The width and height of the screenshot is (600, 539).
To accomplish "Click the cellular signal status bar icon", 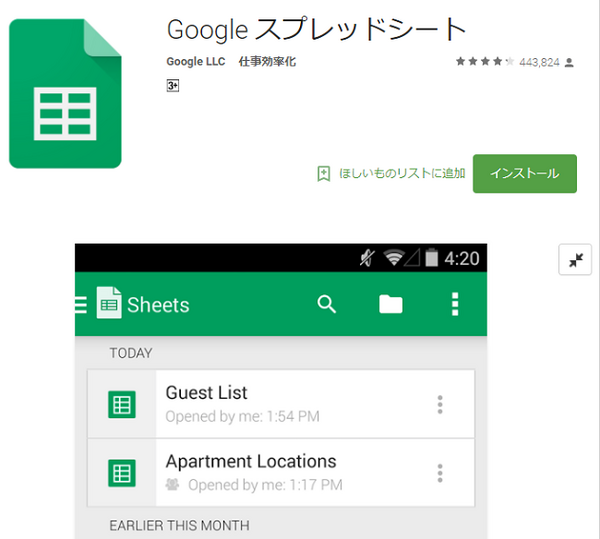I will pyautogui.click(x=412, y=257).
